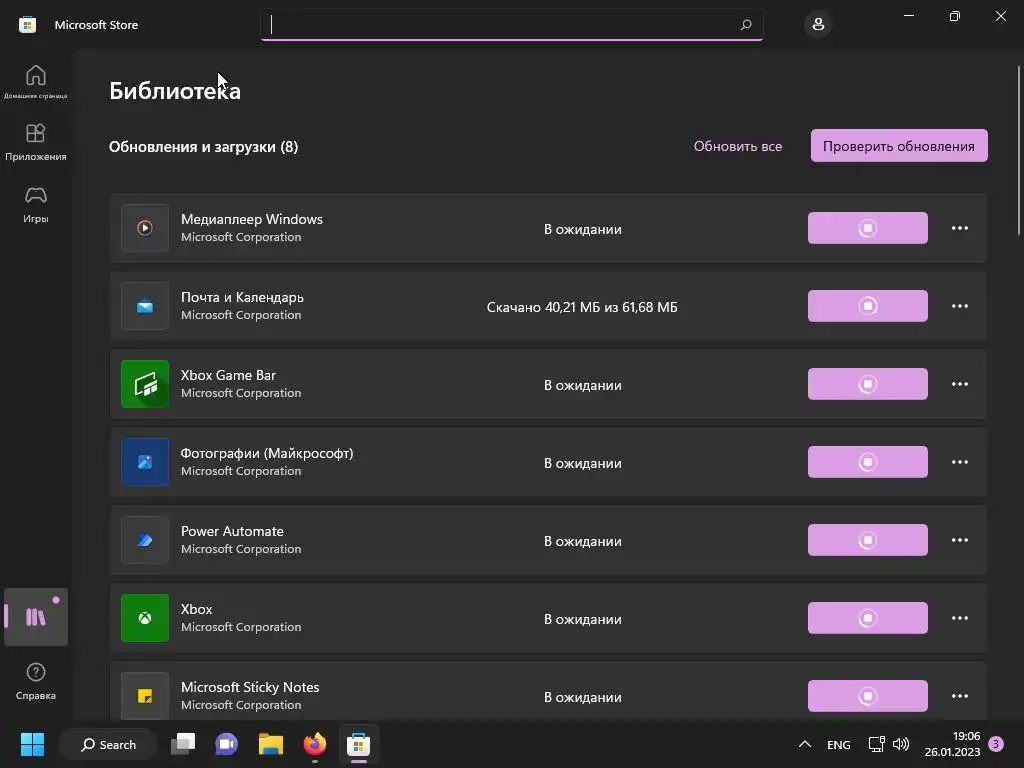
Task: Open Приложения section in sidebar
Action: [x=35, y=142]
